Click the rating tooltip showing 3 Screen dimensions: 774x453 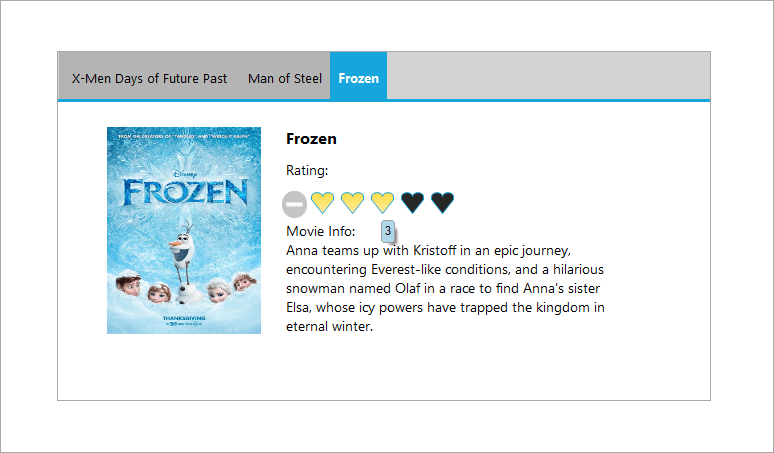(388, 231)
